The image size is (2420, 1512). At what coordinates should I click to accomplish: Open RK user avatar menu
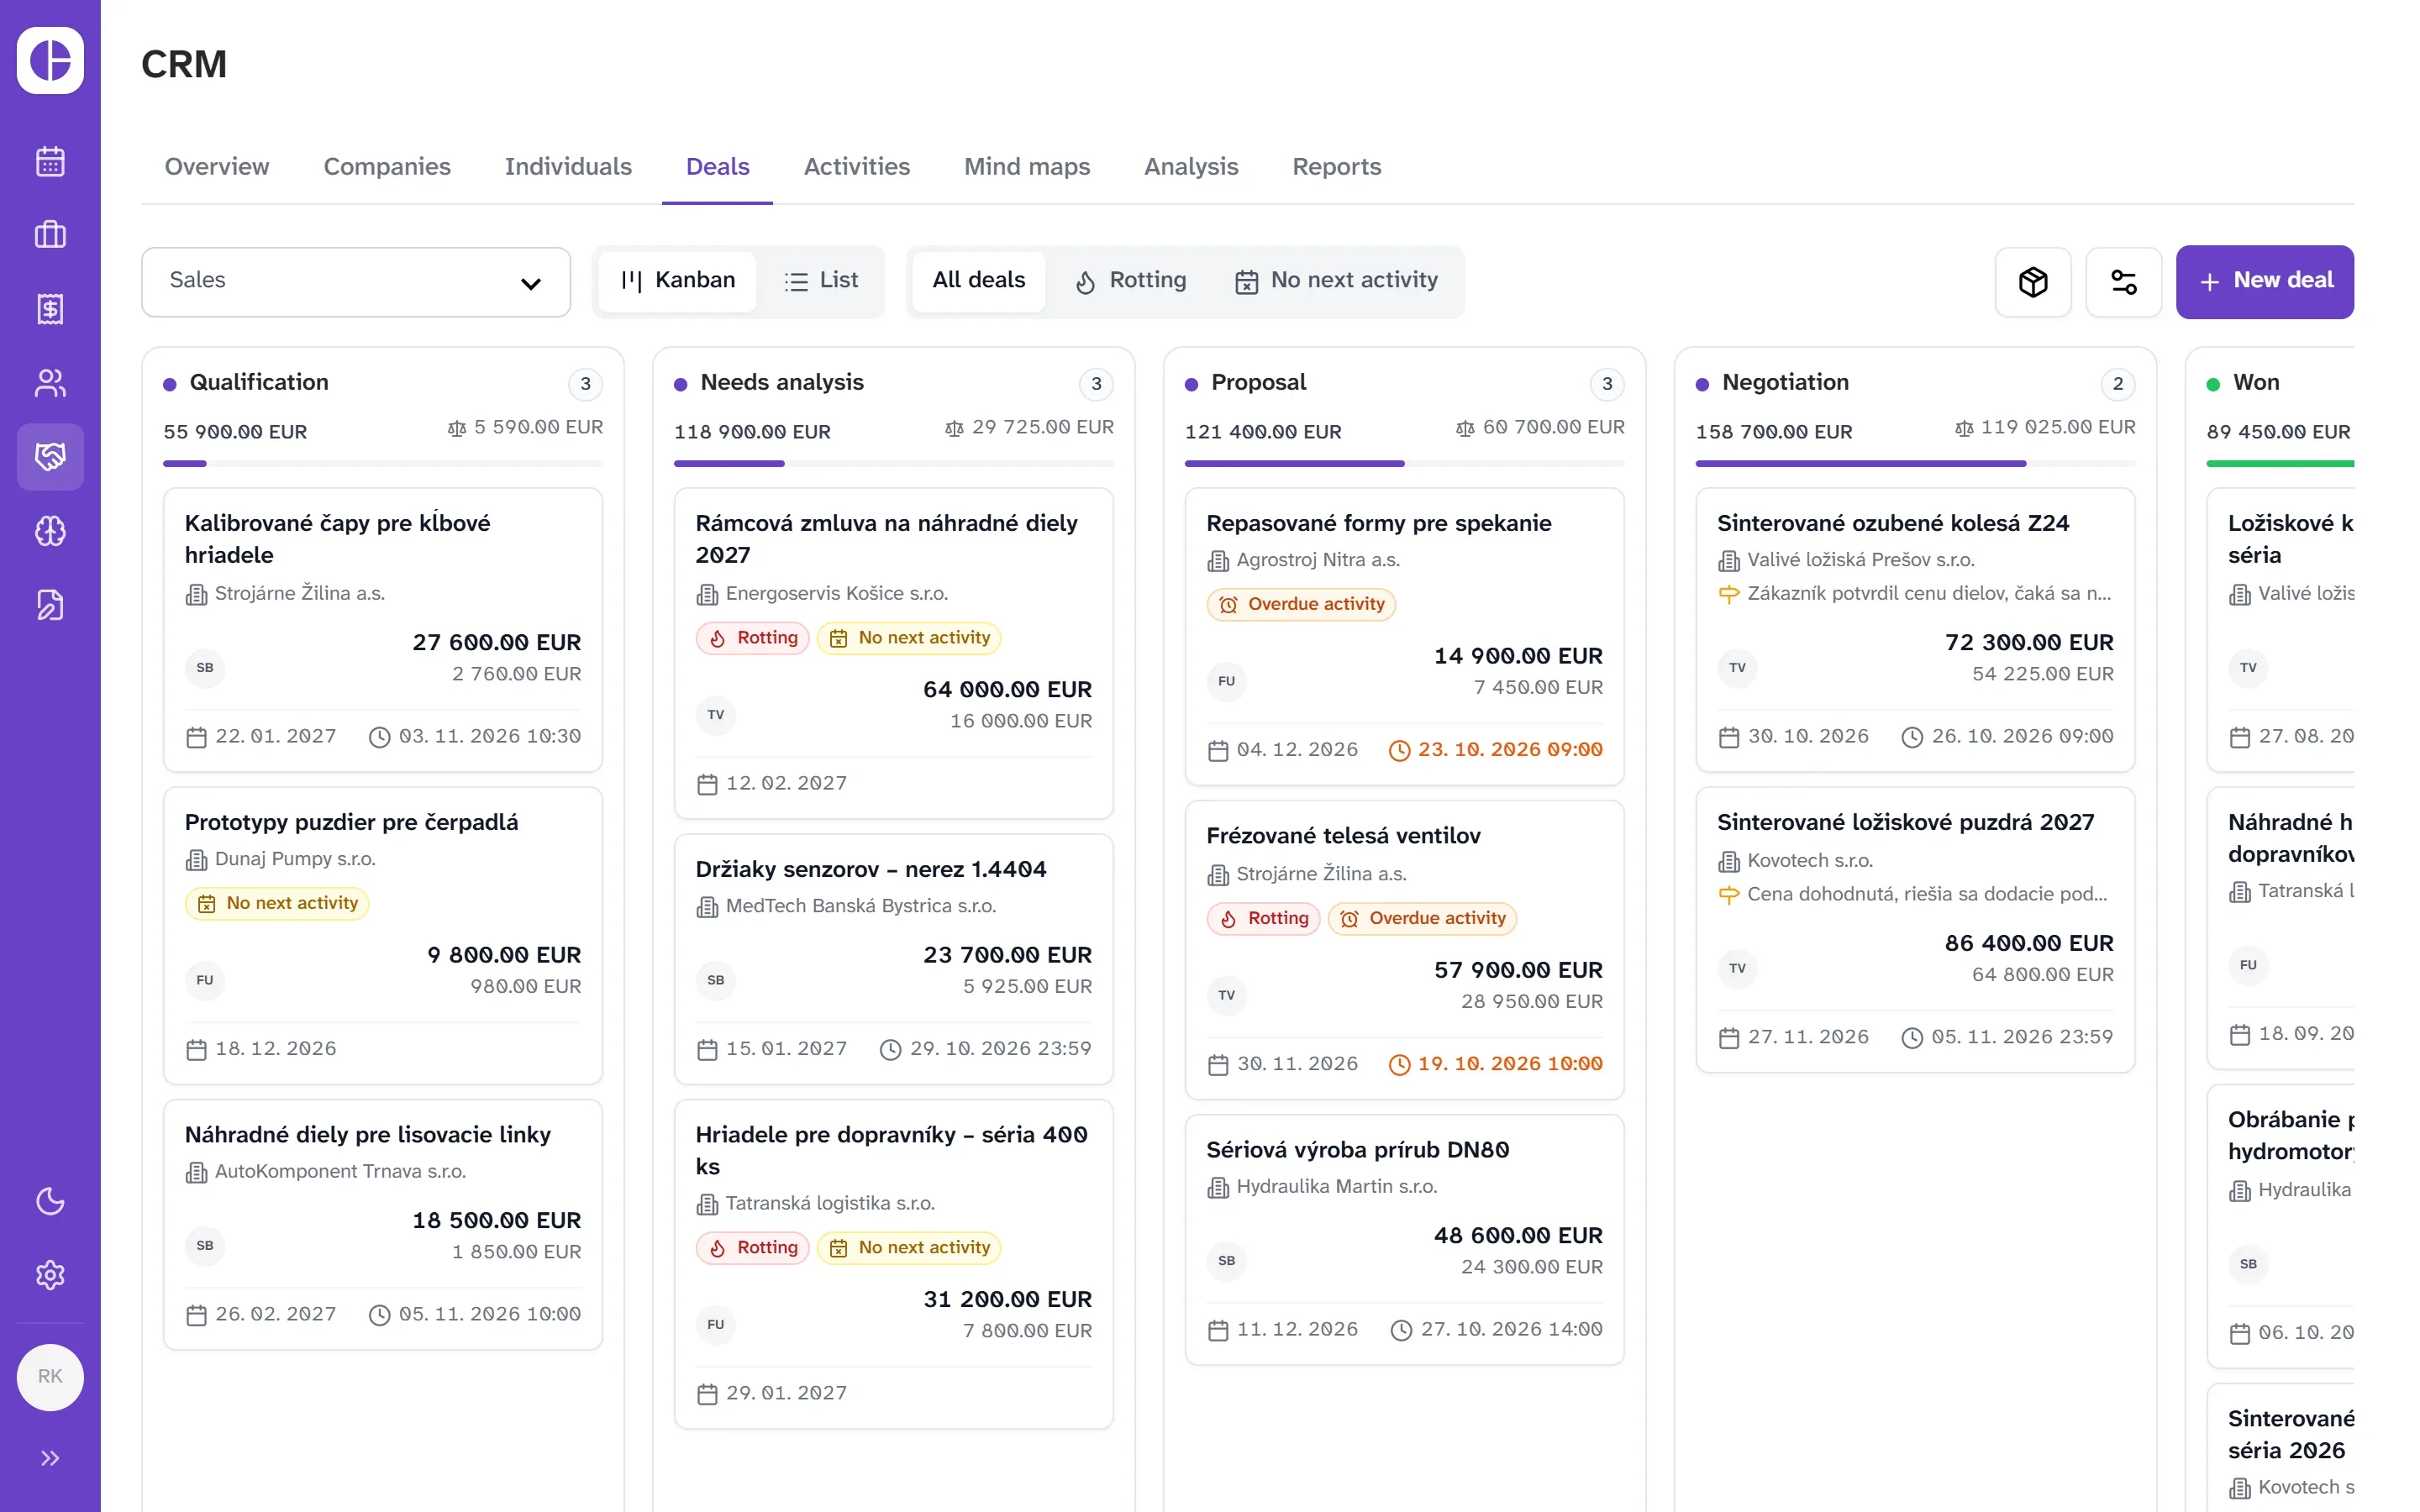[50, 1377]
